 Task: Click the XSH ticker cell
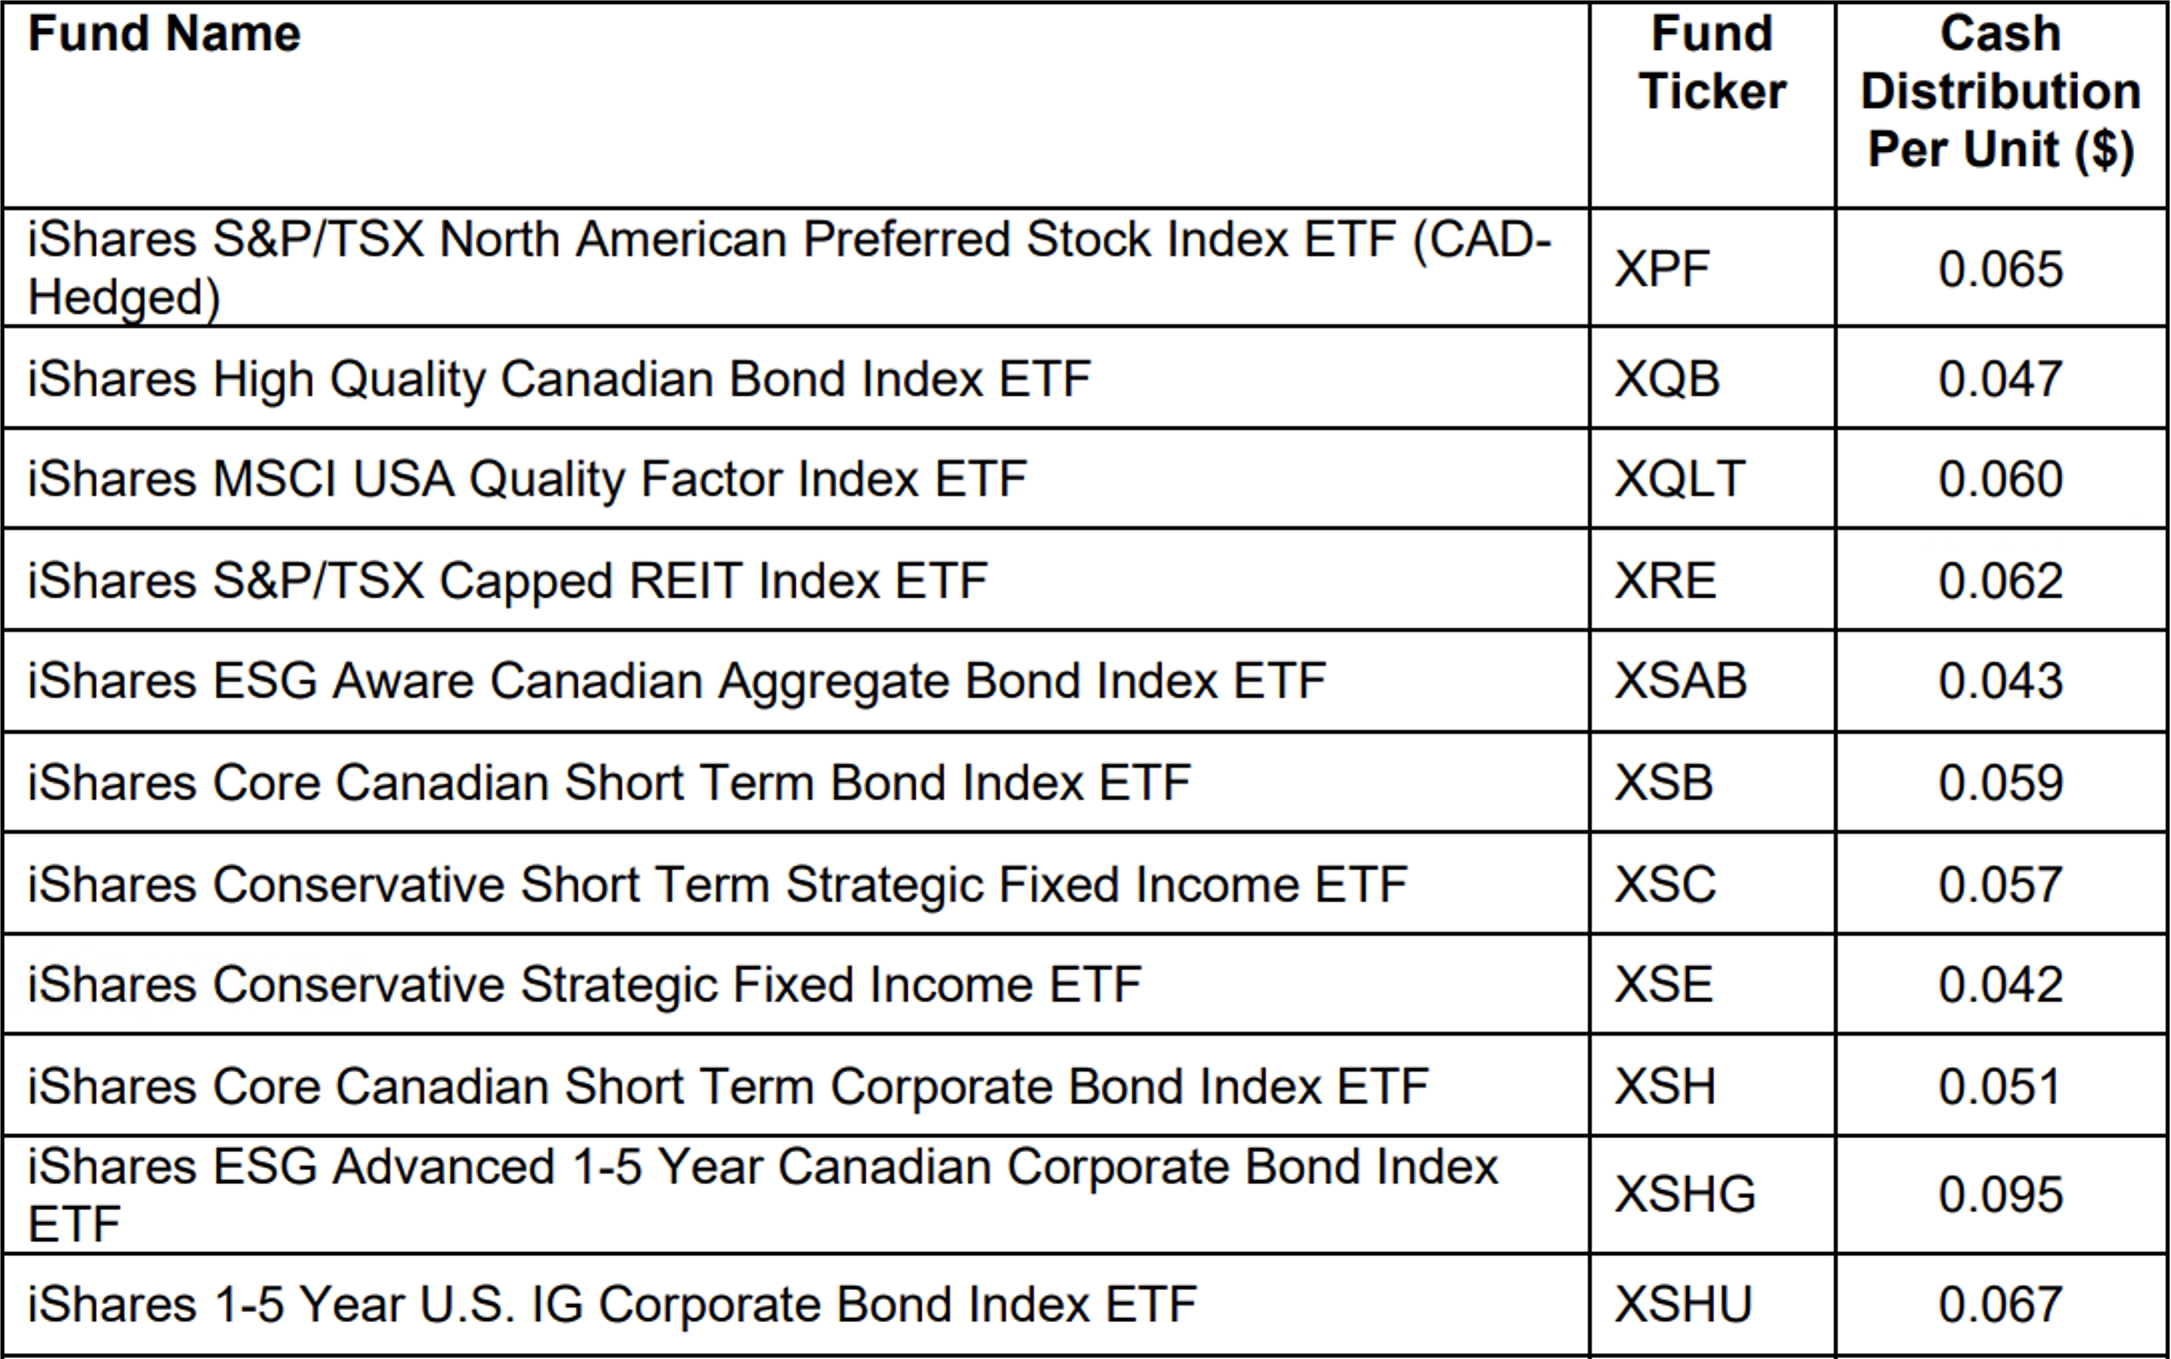(1665, 1087)
